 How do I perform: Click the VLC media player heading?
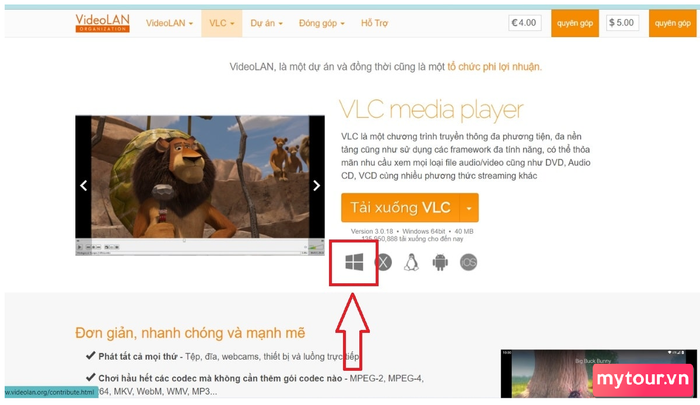(431, 110)
